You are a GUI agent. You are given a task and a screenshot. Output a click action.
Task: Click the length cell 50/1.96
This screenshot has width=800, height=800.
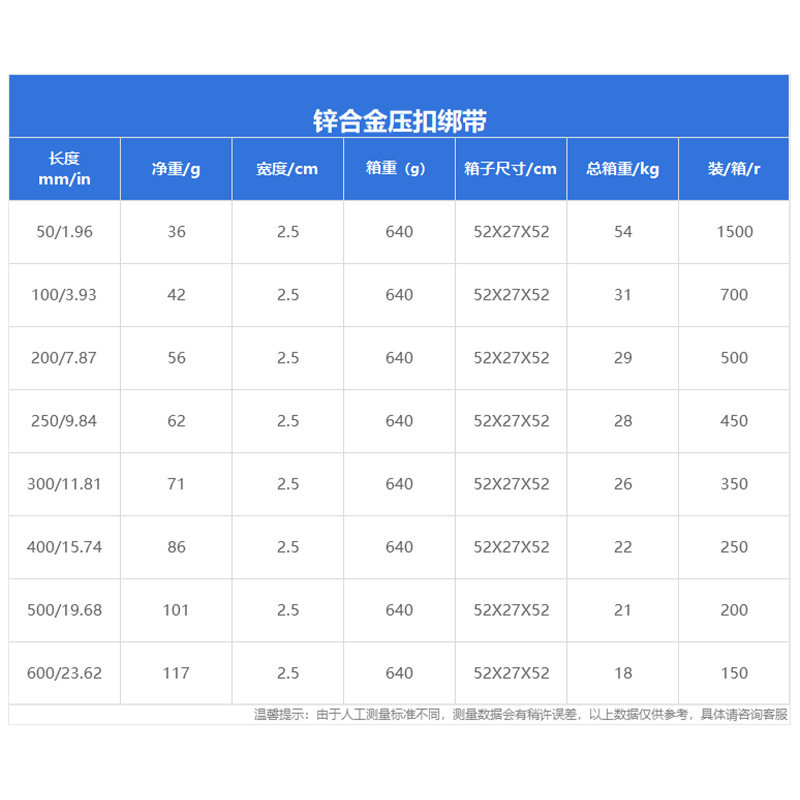(64, 232)
